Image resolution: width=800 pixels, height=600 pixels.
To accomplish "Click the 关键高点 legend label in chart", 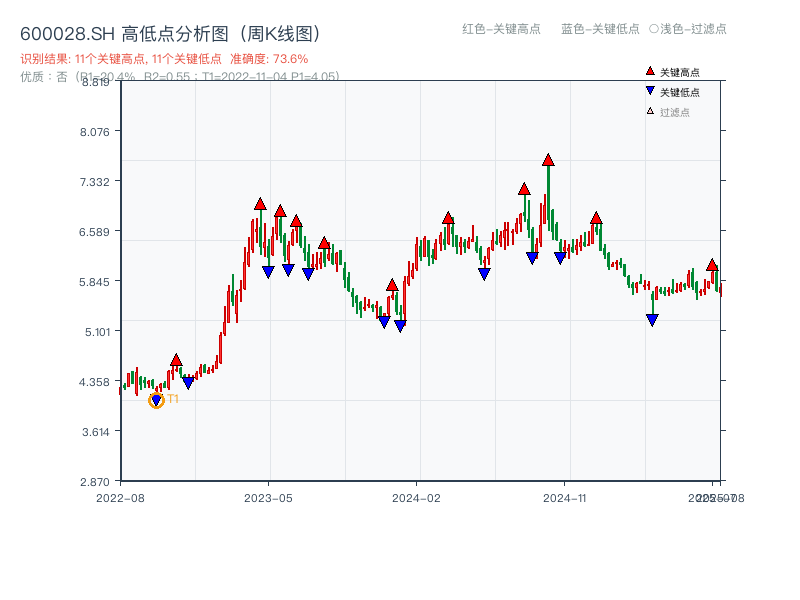I will (680, 72).
